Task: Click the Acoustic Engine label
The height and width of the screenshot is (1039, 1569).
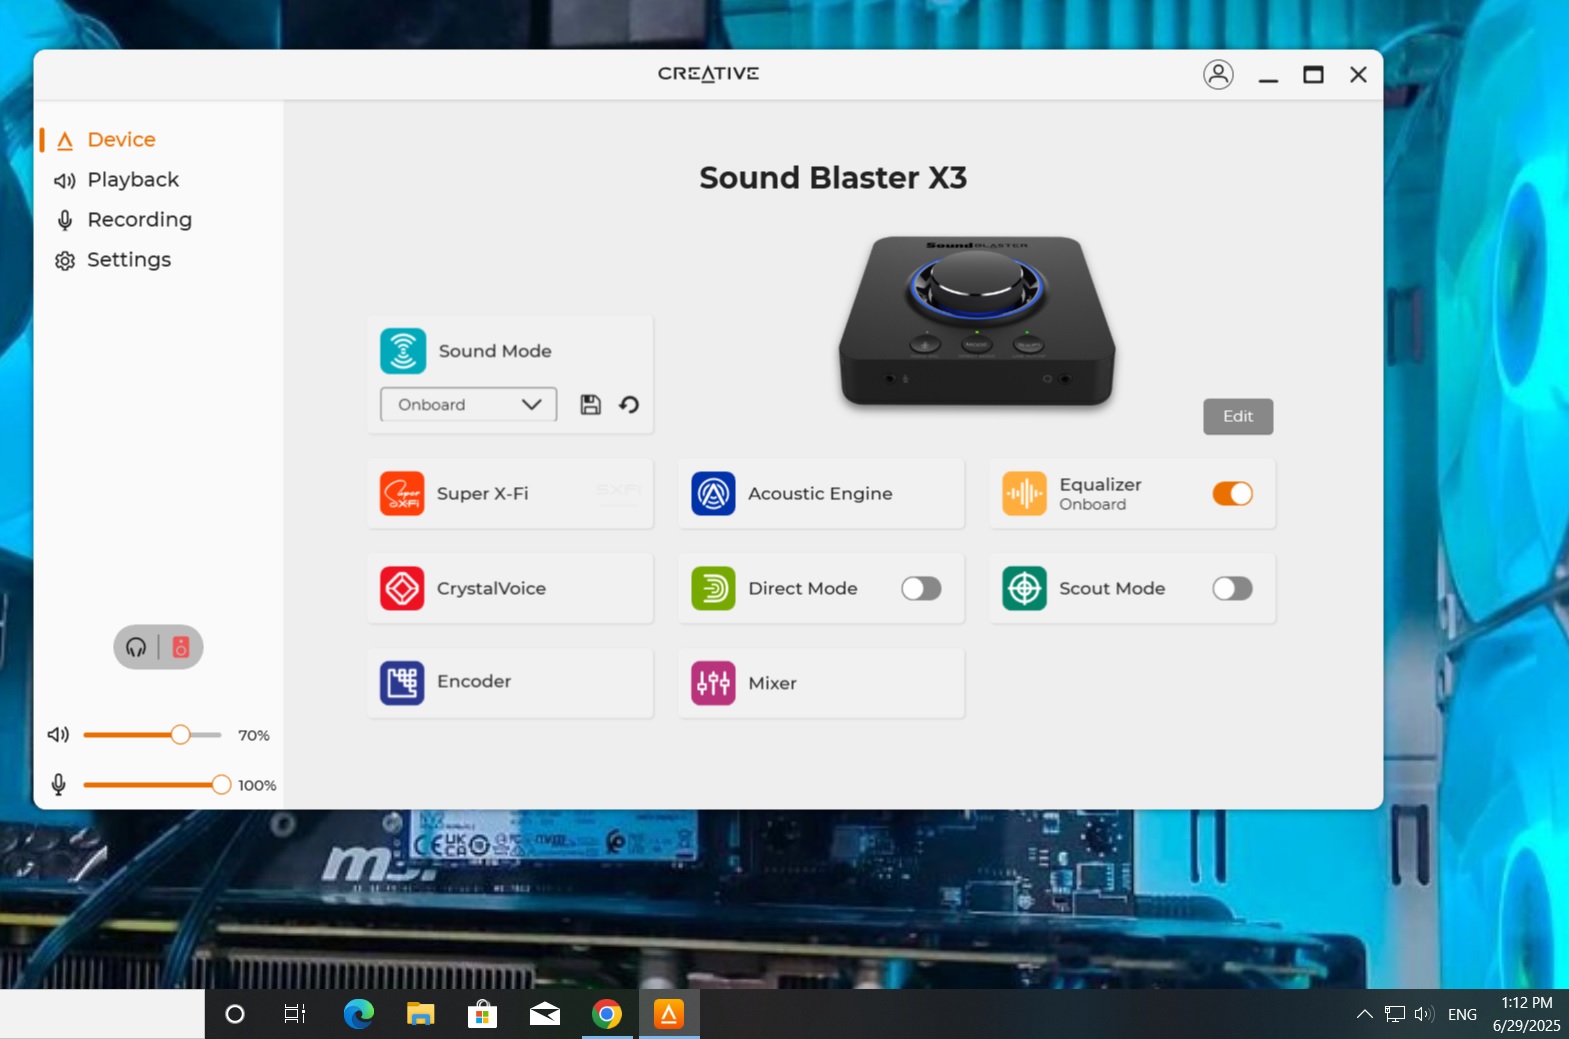Action: pos(820,493)
